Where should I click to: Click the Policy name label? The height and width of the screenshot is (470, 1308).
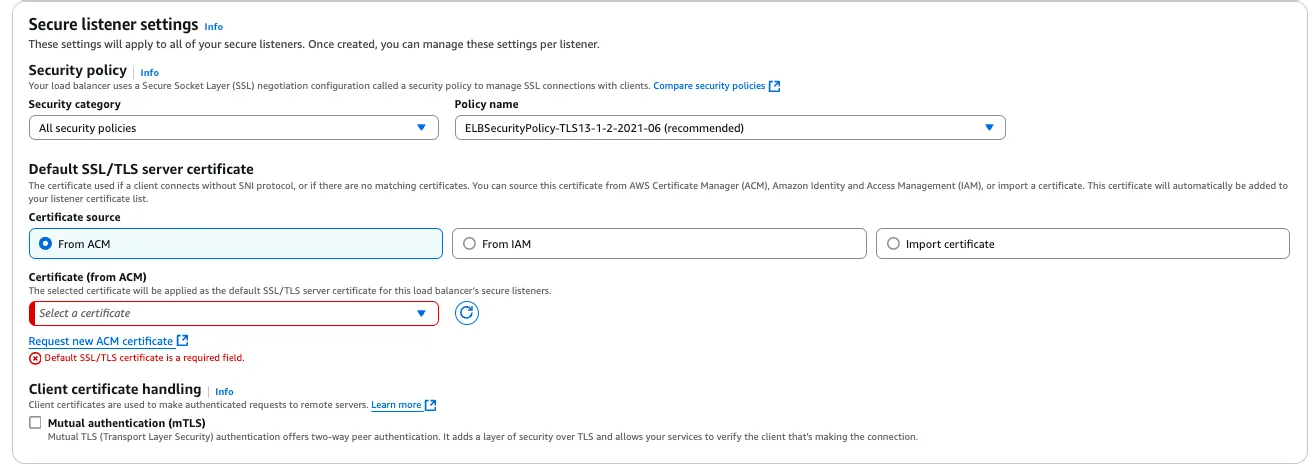tap(486, 104)
